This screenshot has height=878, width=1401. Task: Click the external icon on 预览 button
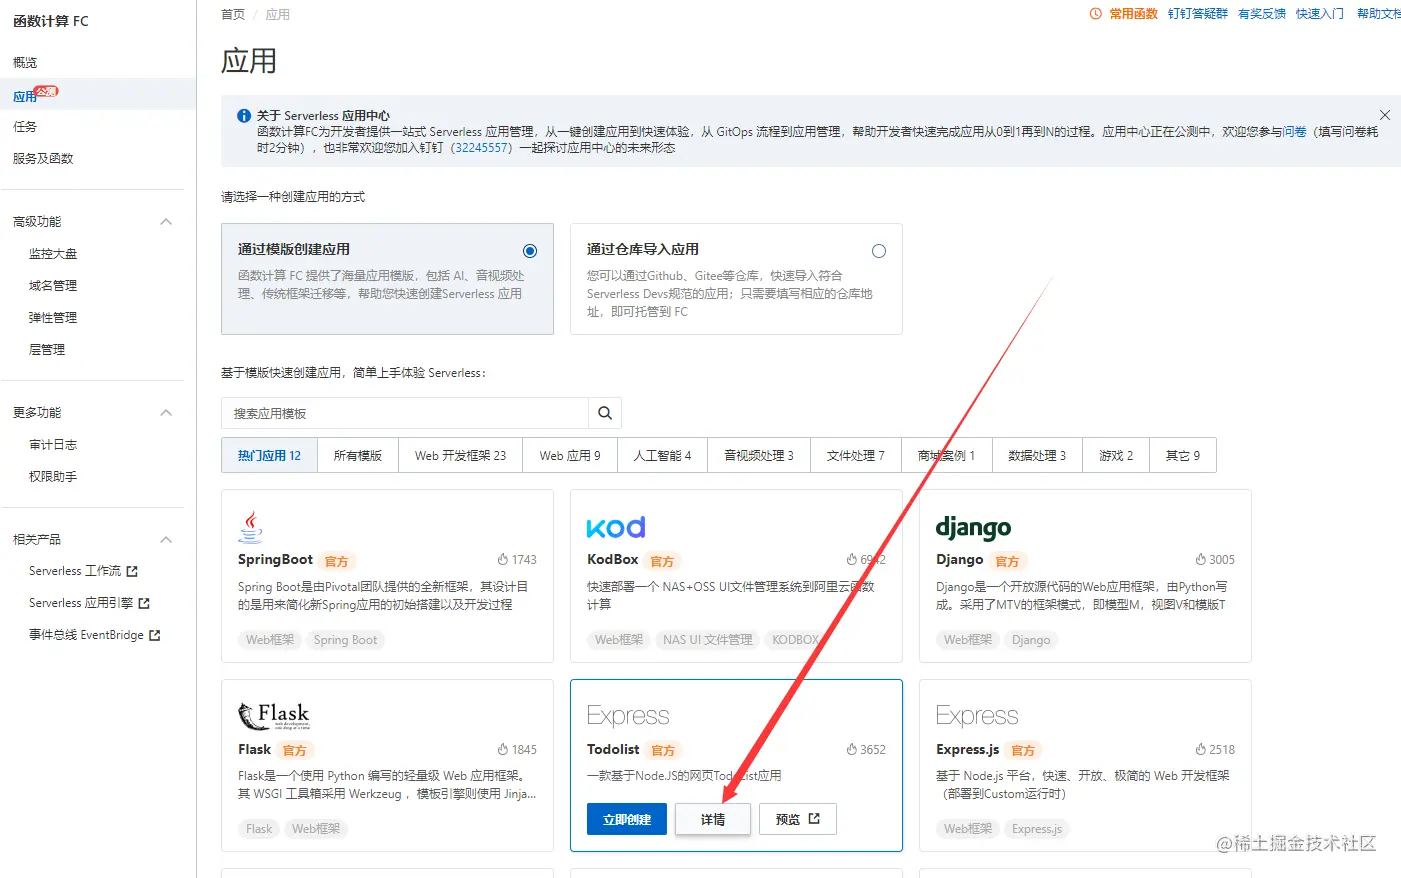pos(814,819)
